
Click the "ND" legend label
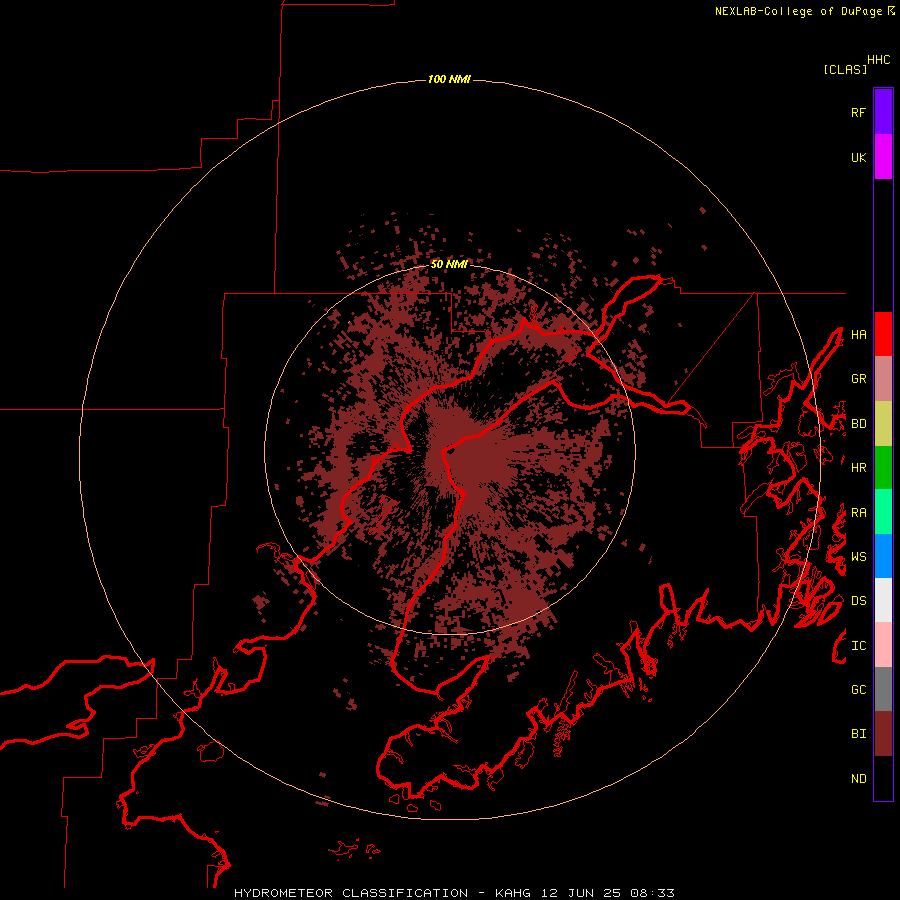point(858,778)
